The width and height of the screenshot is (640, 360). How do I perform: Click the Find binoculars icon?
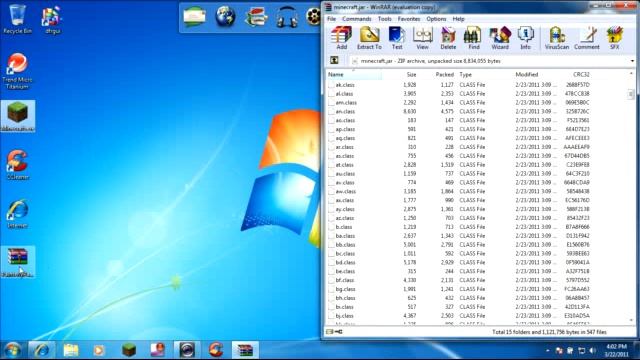pyautogui.click(x=473, y=38)
